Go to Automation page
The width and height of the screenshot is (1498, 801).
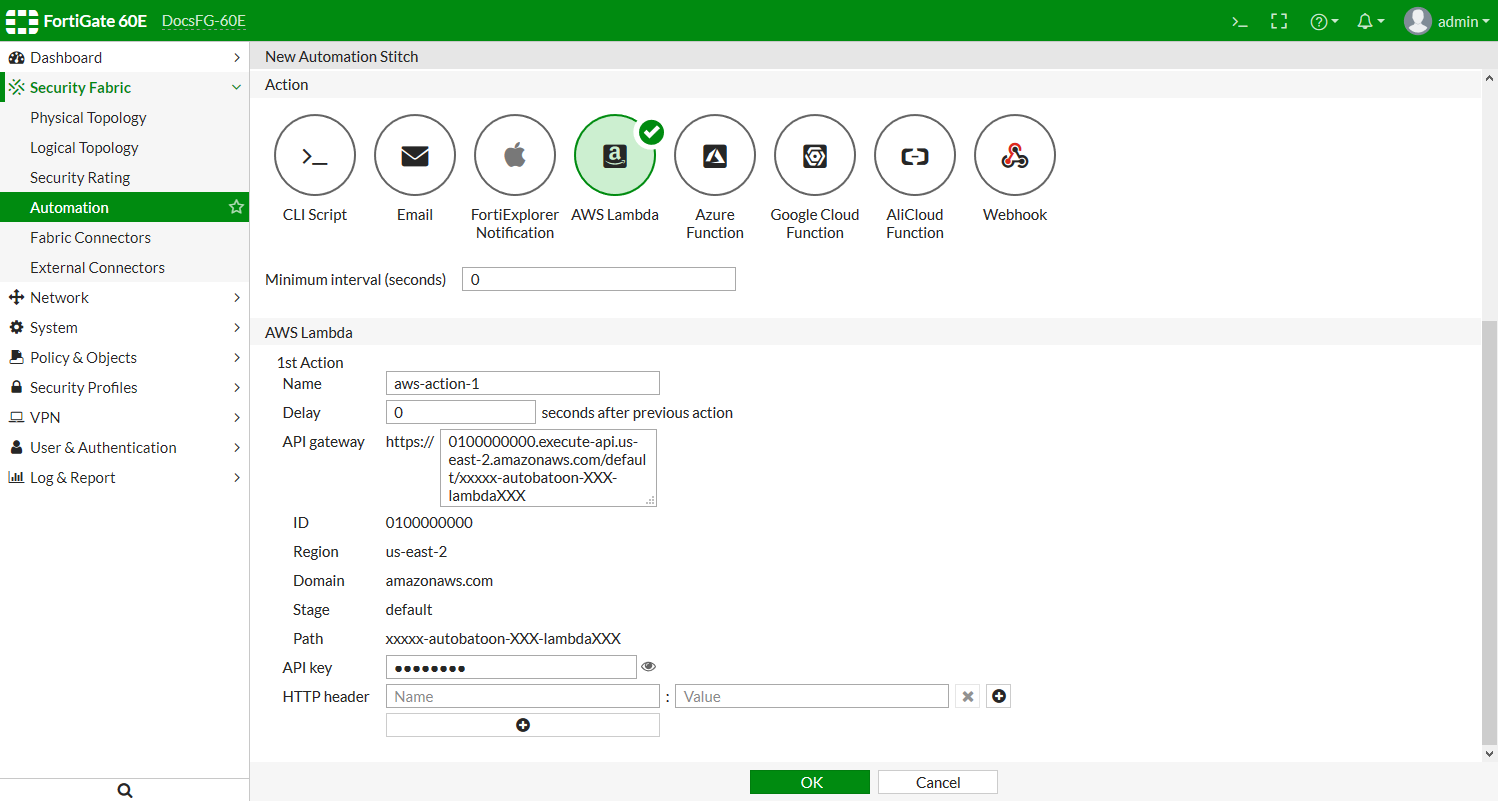tap(124, 208)
